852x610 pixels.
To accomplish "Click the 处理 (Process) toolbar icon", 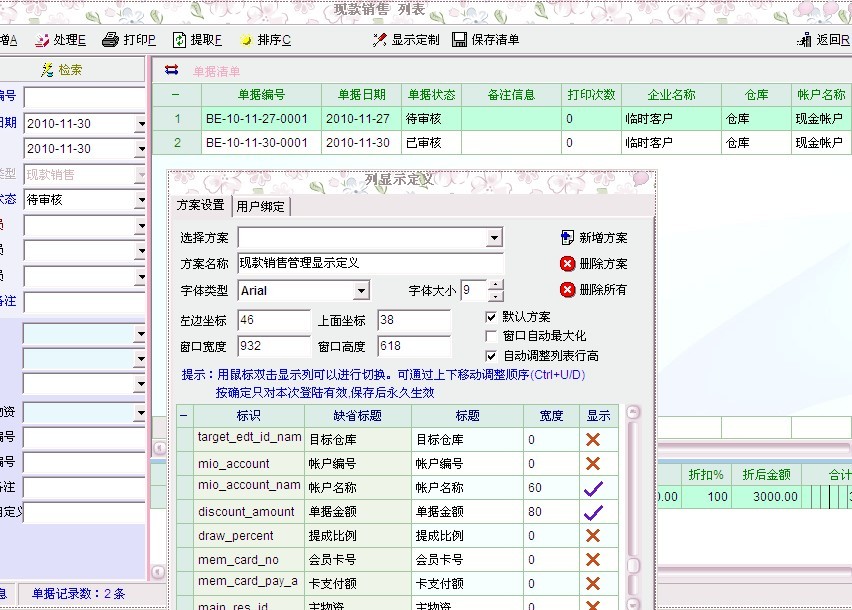I will click(42, 40).
